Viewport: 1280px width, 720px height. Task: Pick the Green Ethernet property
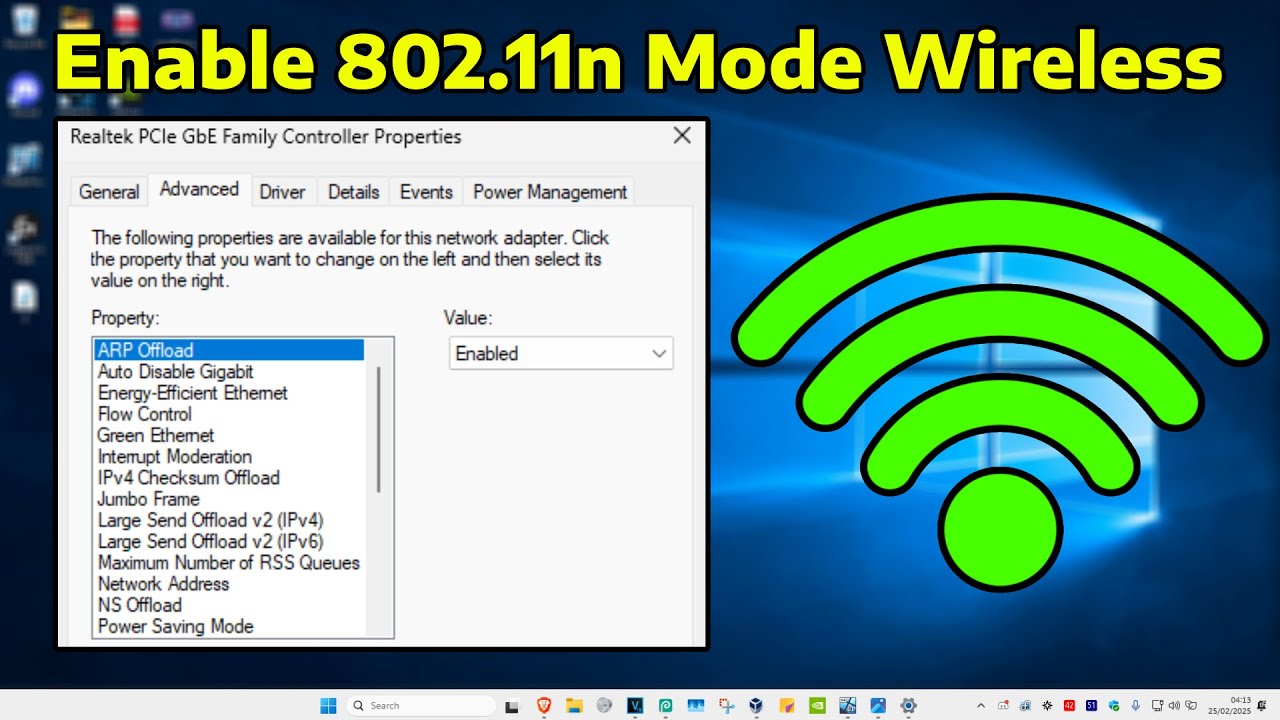[156, 435]
